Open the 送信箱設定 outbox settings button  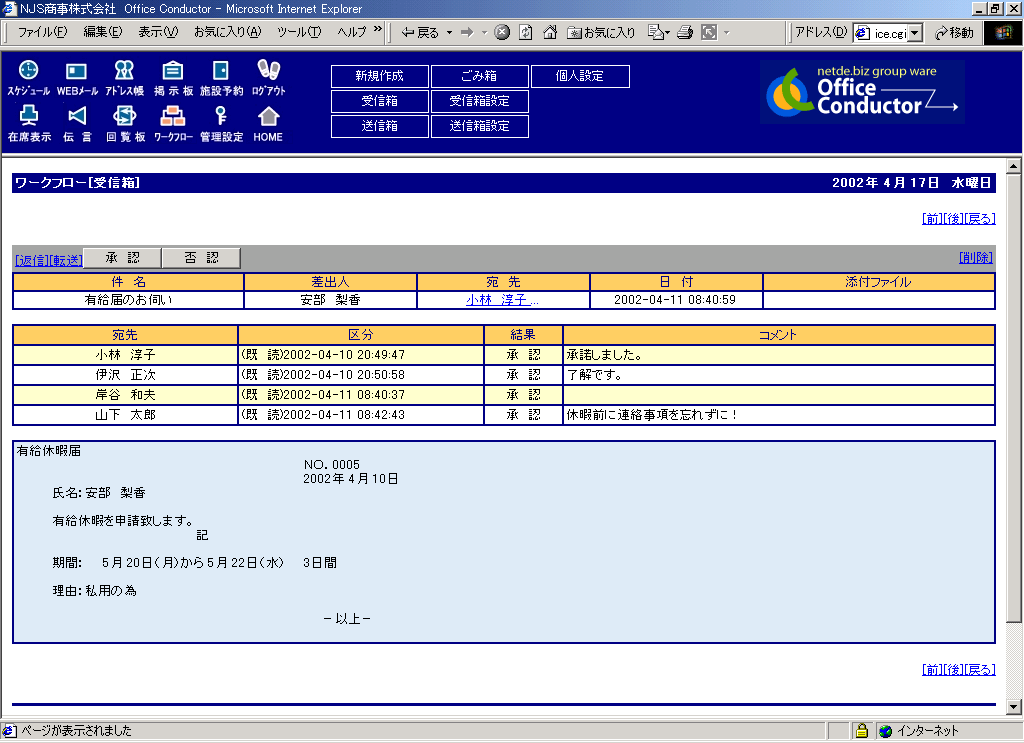coord(479,126)
